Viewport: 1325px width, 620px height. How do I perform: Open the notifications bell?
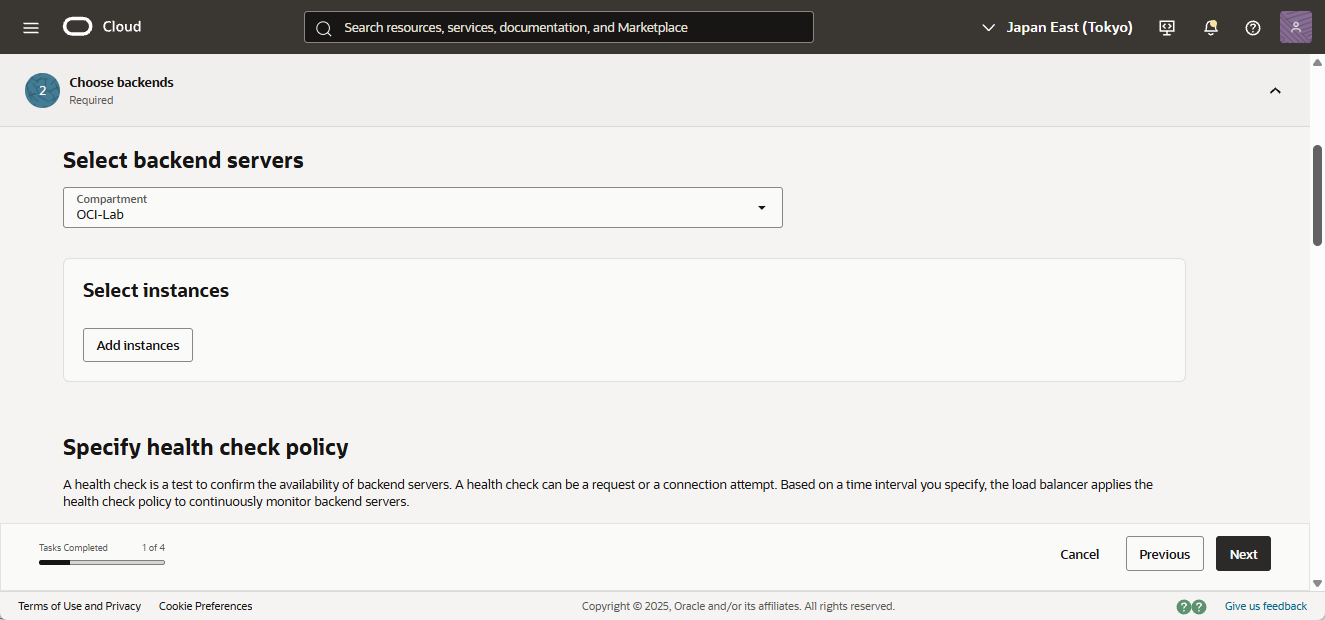1211,28
